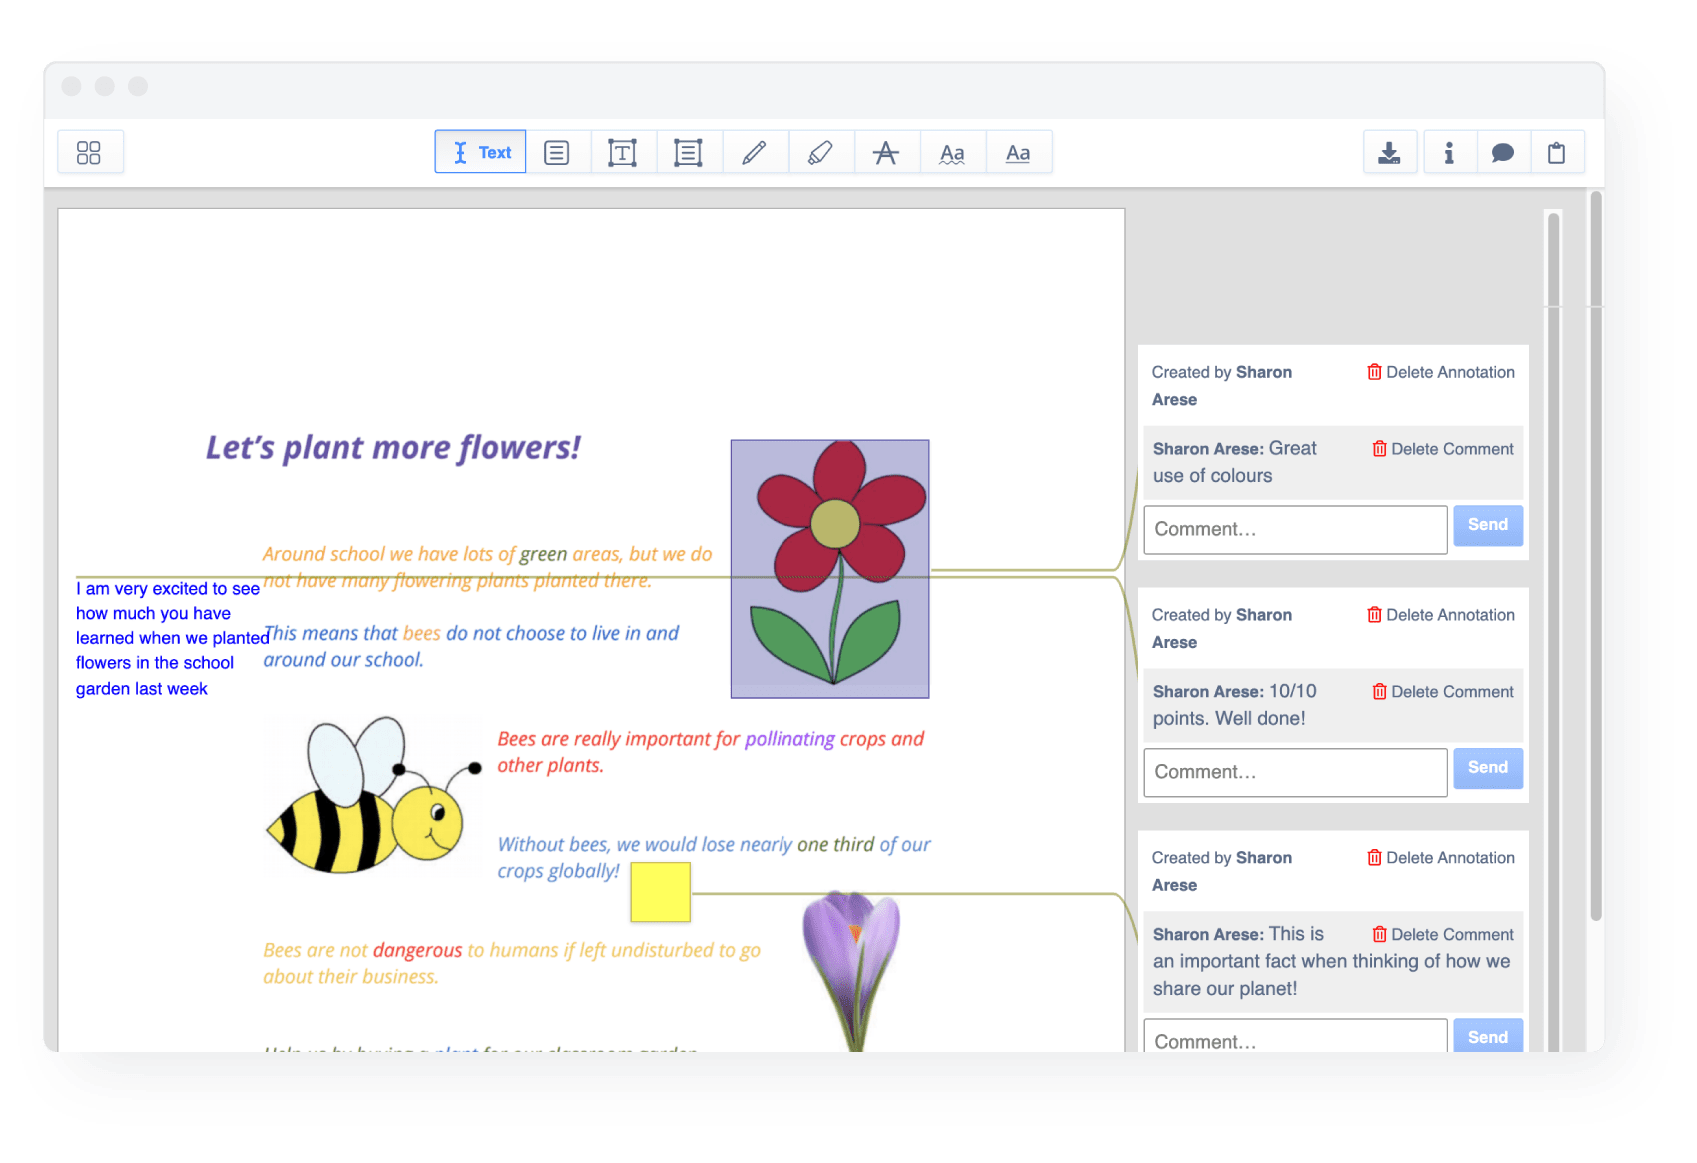Screen dimensions: 1697x1163
Task: Focus comment field under 'Great use of colours'
Action: [1295, 529]
